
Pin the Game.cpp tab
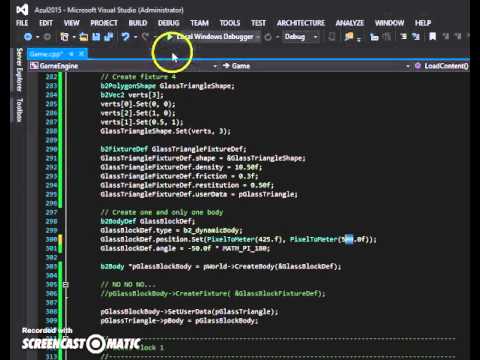(x=71, y=54)
